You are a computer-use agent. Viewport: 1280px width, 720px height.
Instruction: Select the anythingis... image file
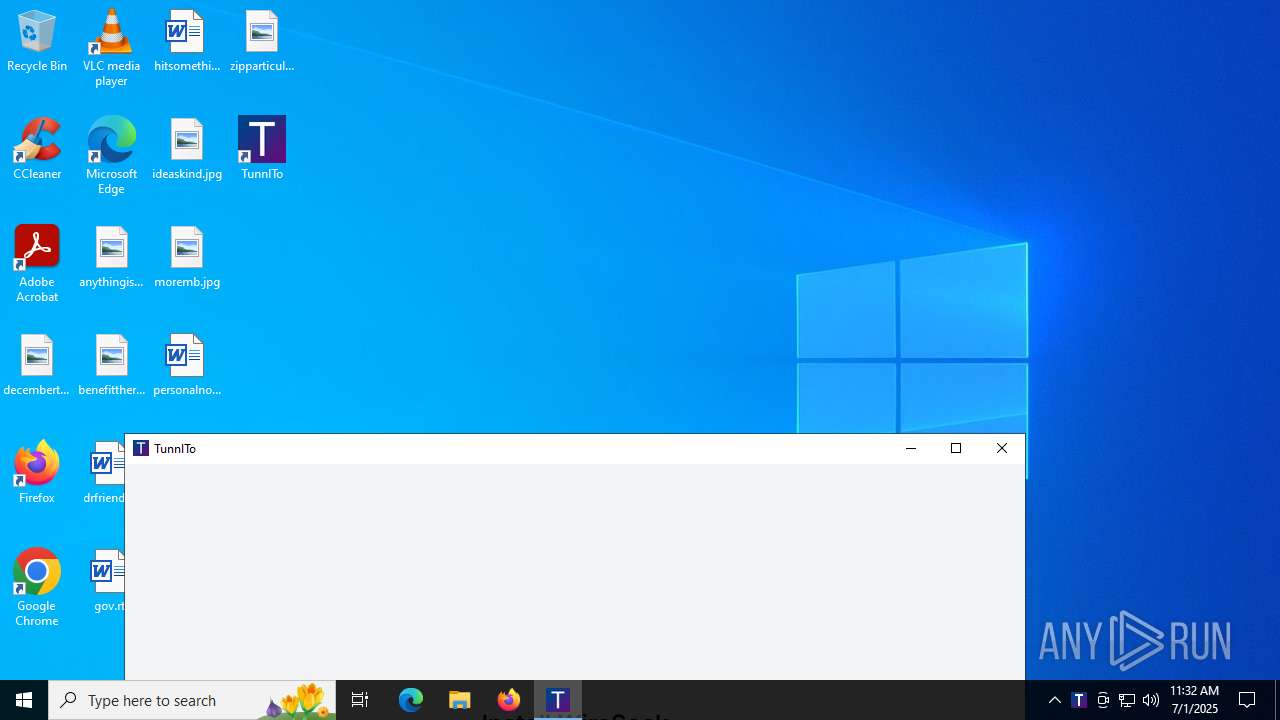(x=111, y=258)
